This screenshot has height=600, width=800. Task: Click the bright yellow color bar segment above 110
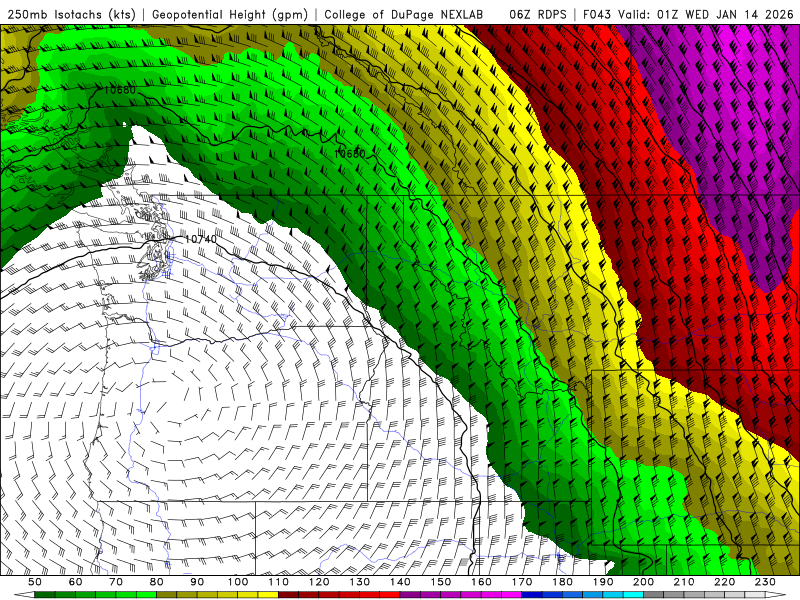coord(268,595)
